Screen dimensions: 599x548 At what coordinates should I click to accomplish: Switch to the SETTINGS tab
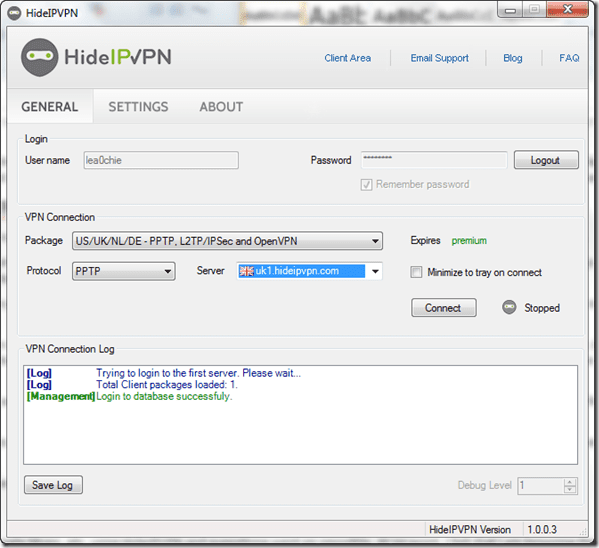[x=138, y=107]
